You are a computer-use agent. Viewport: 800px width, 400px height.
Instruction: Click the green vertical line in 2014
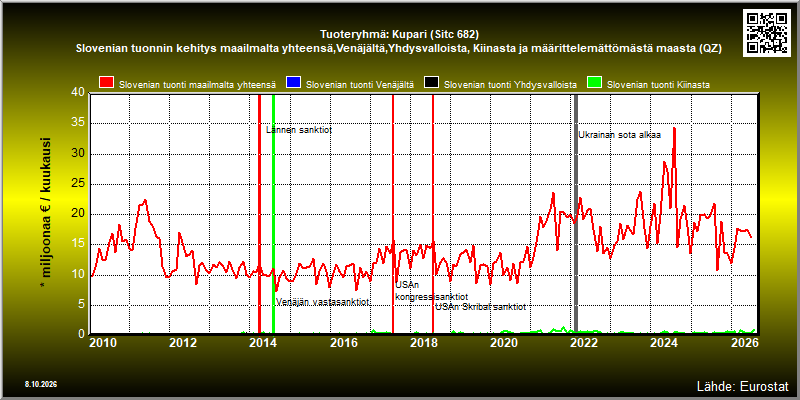coord(273,213)
